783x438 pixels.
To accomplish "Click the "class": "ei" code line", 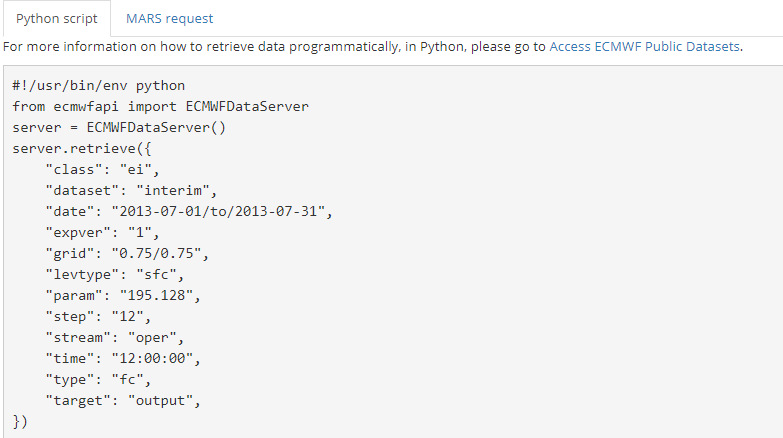I will coord(102,169).
